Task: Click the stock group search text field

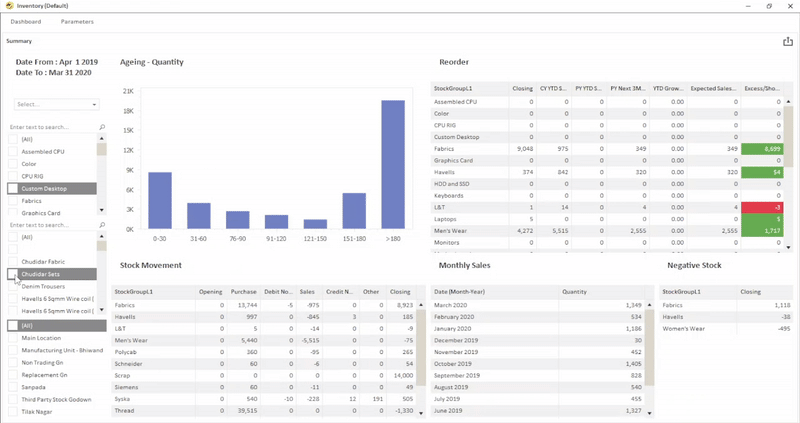Action: 53,127
